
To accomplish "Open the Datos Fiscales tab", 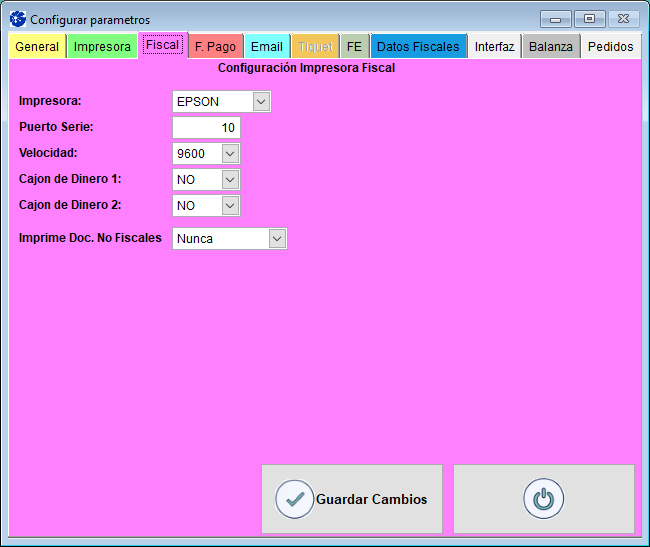I will pyautogui.click(x=418, y=47).
